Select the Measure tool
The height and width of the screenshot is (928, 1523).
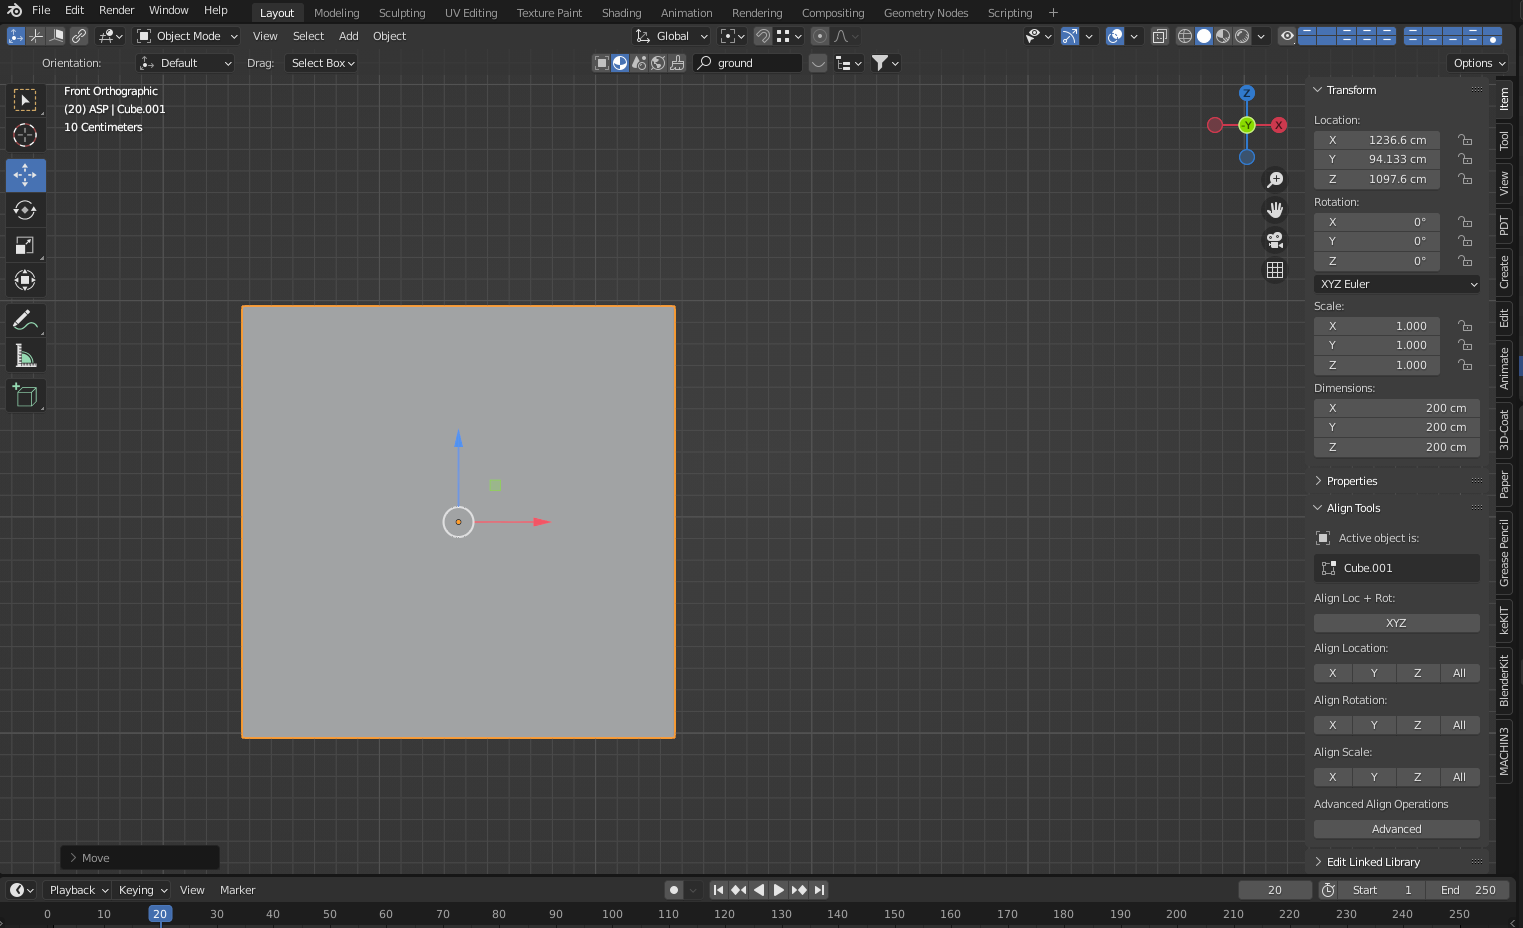[25, 356]
